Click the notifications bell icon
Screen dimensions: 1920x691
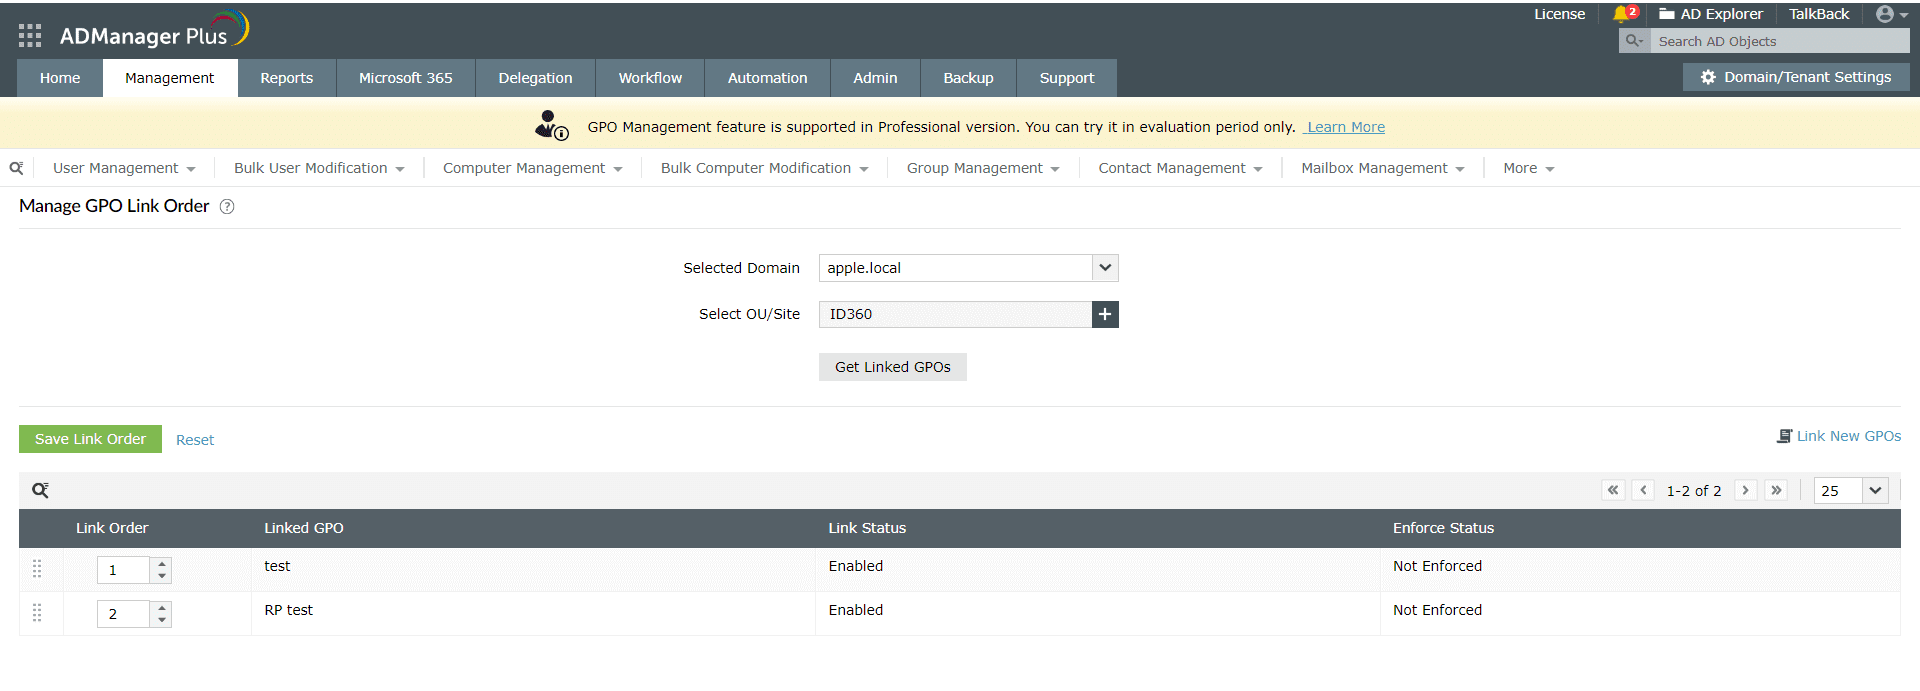click(1622, 14)
